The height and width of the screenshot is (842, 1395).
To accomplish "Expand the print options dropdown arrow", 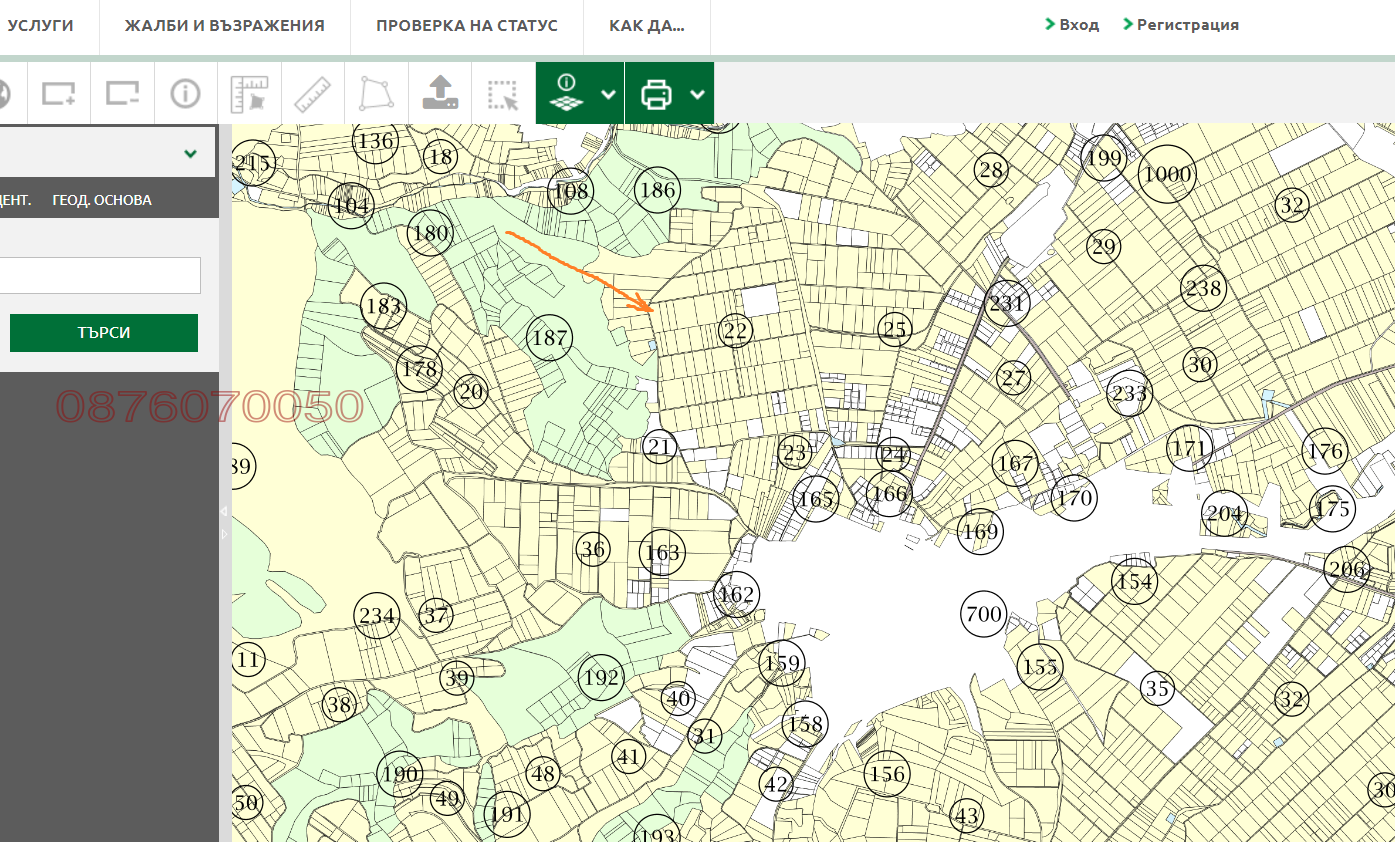I will click(697, 94).
